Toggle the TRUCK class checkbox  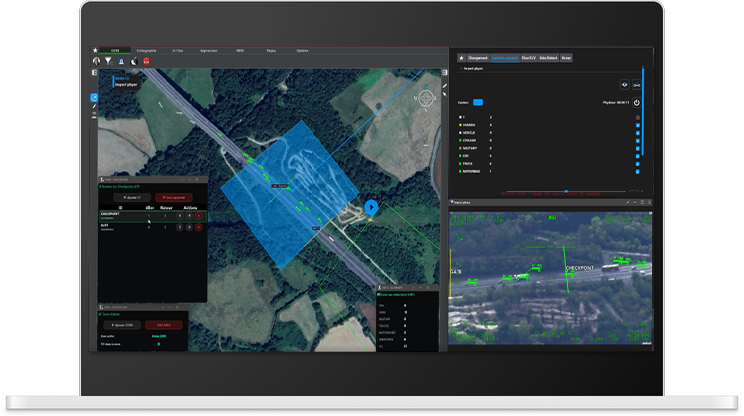[637, 163]
